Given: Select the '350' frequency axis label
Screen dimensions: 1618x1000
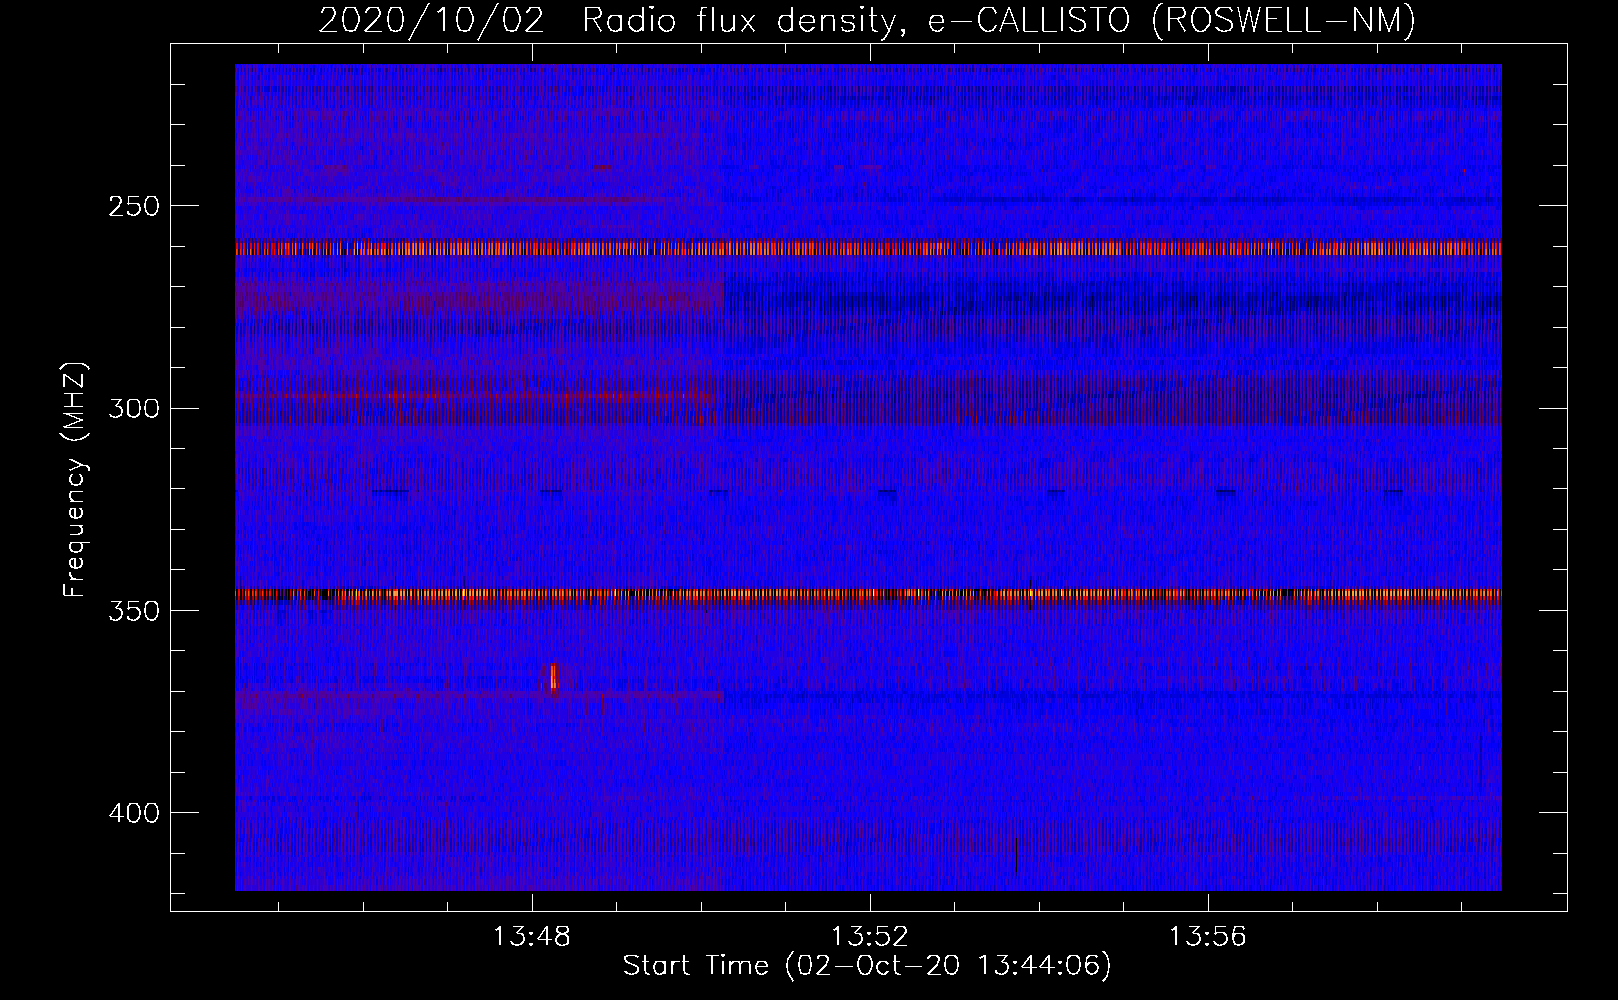Looking at the screenshot, I should coord(132,610).
